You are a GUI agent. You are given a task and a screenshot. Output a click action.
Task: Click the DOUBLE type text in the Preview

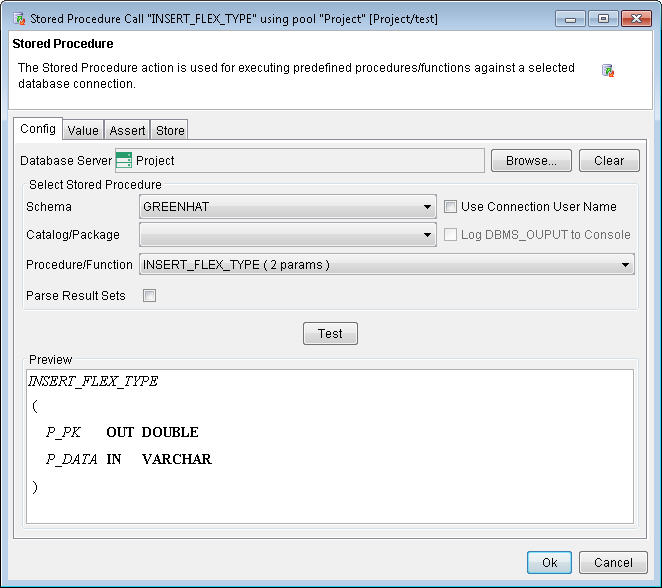tap(170, 432)
